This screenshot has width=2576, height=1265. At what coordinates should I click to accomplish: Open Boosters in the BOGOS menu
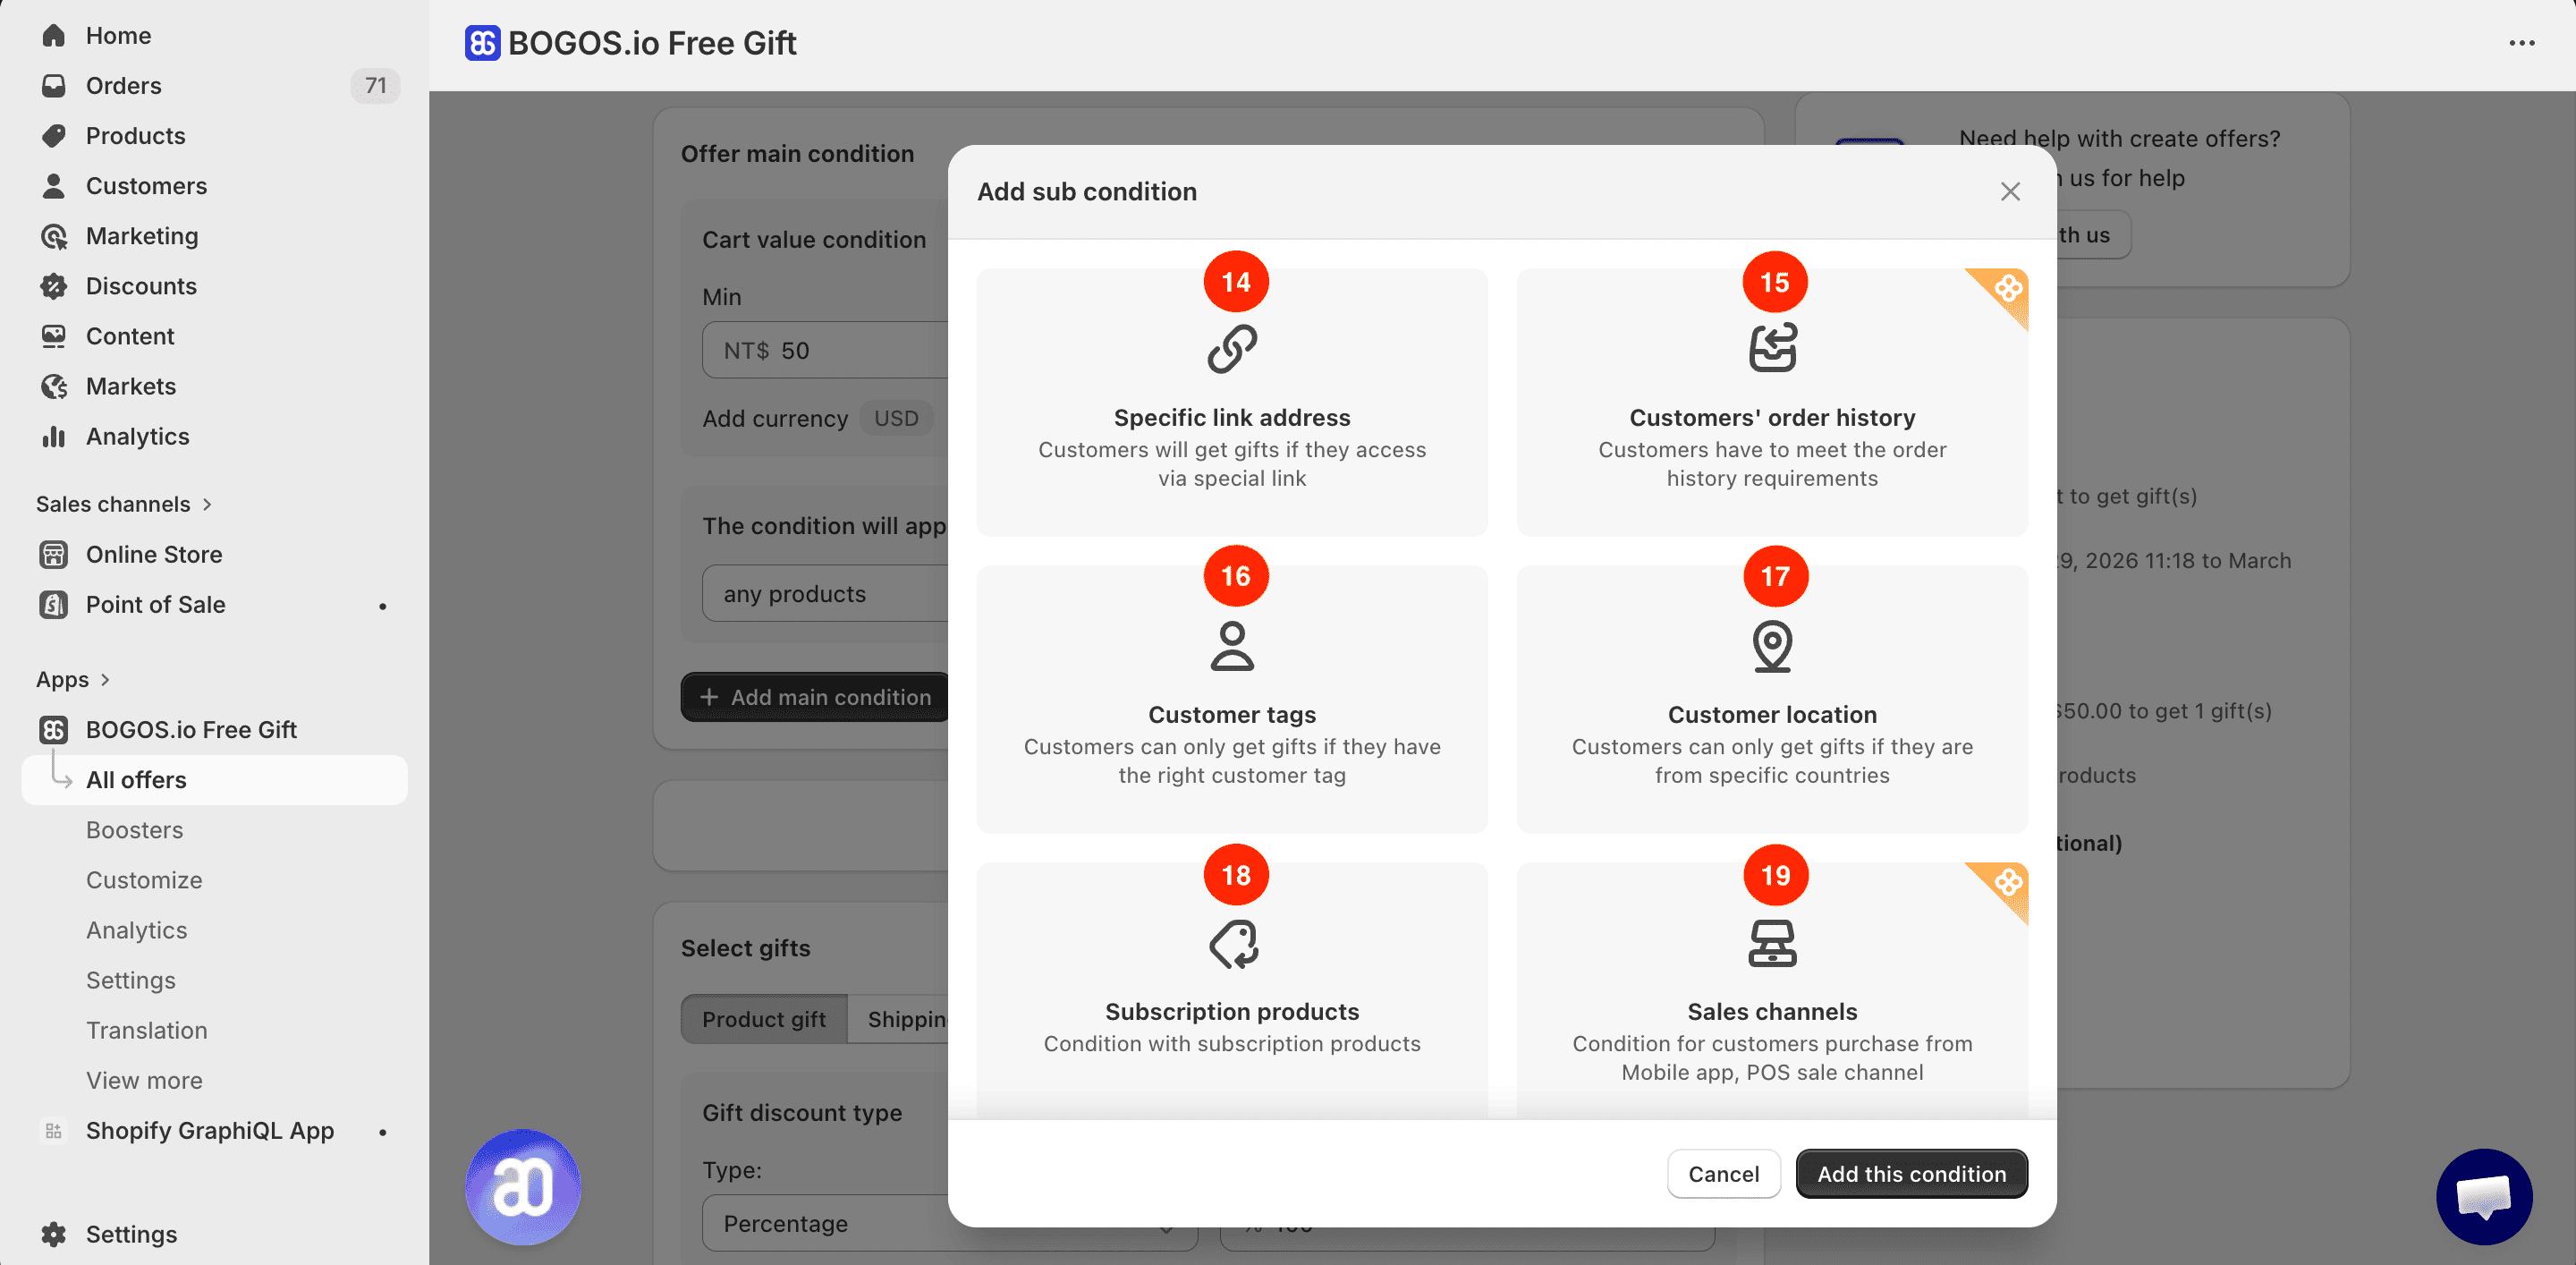coord(134,829)
